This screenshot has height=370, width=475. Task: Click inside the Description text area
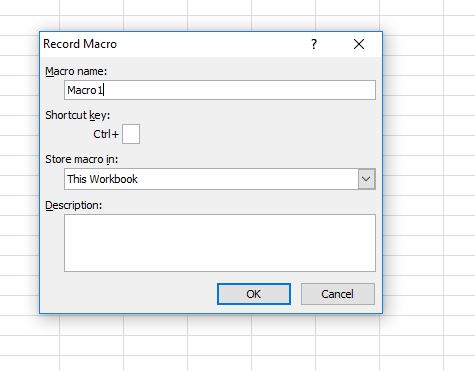pyautogui.click(x=220, y=243)
